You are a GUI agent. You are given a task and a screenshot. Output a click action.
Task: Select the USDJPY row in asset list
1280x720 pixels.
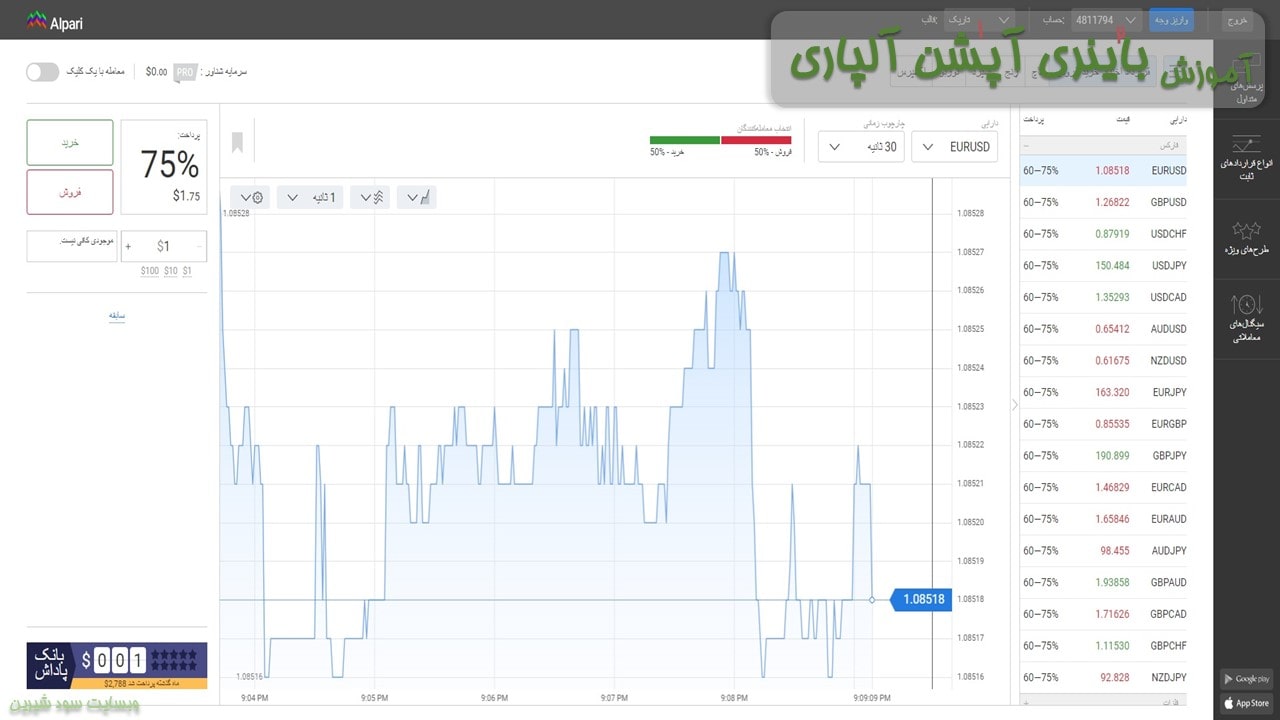click(x=1104, y=266)
